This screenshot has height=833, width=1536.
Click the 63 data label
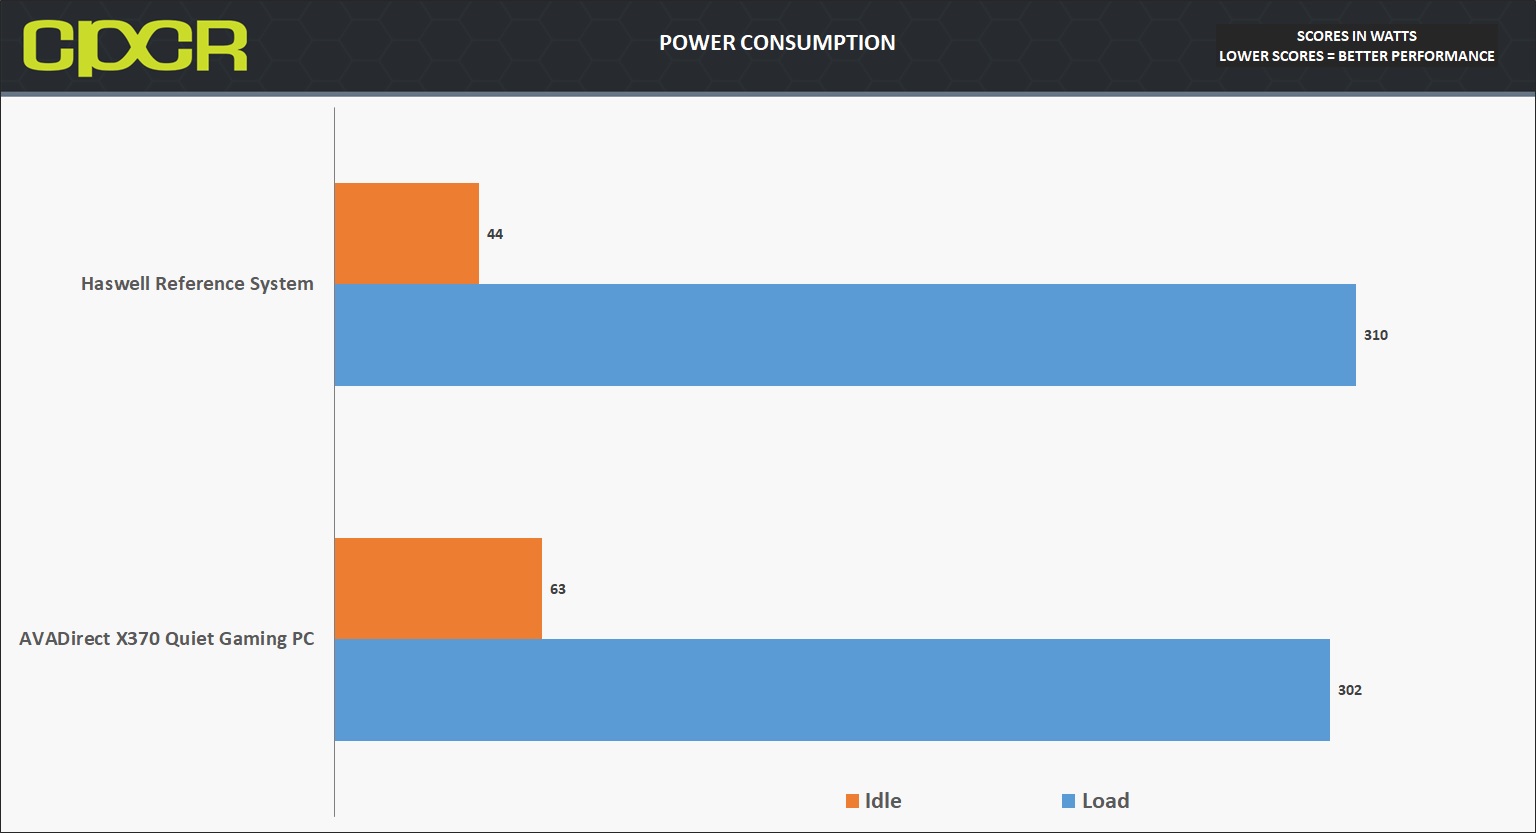point(558,589)
